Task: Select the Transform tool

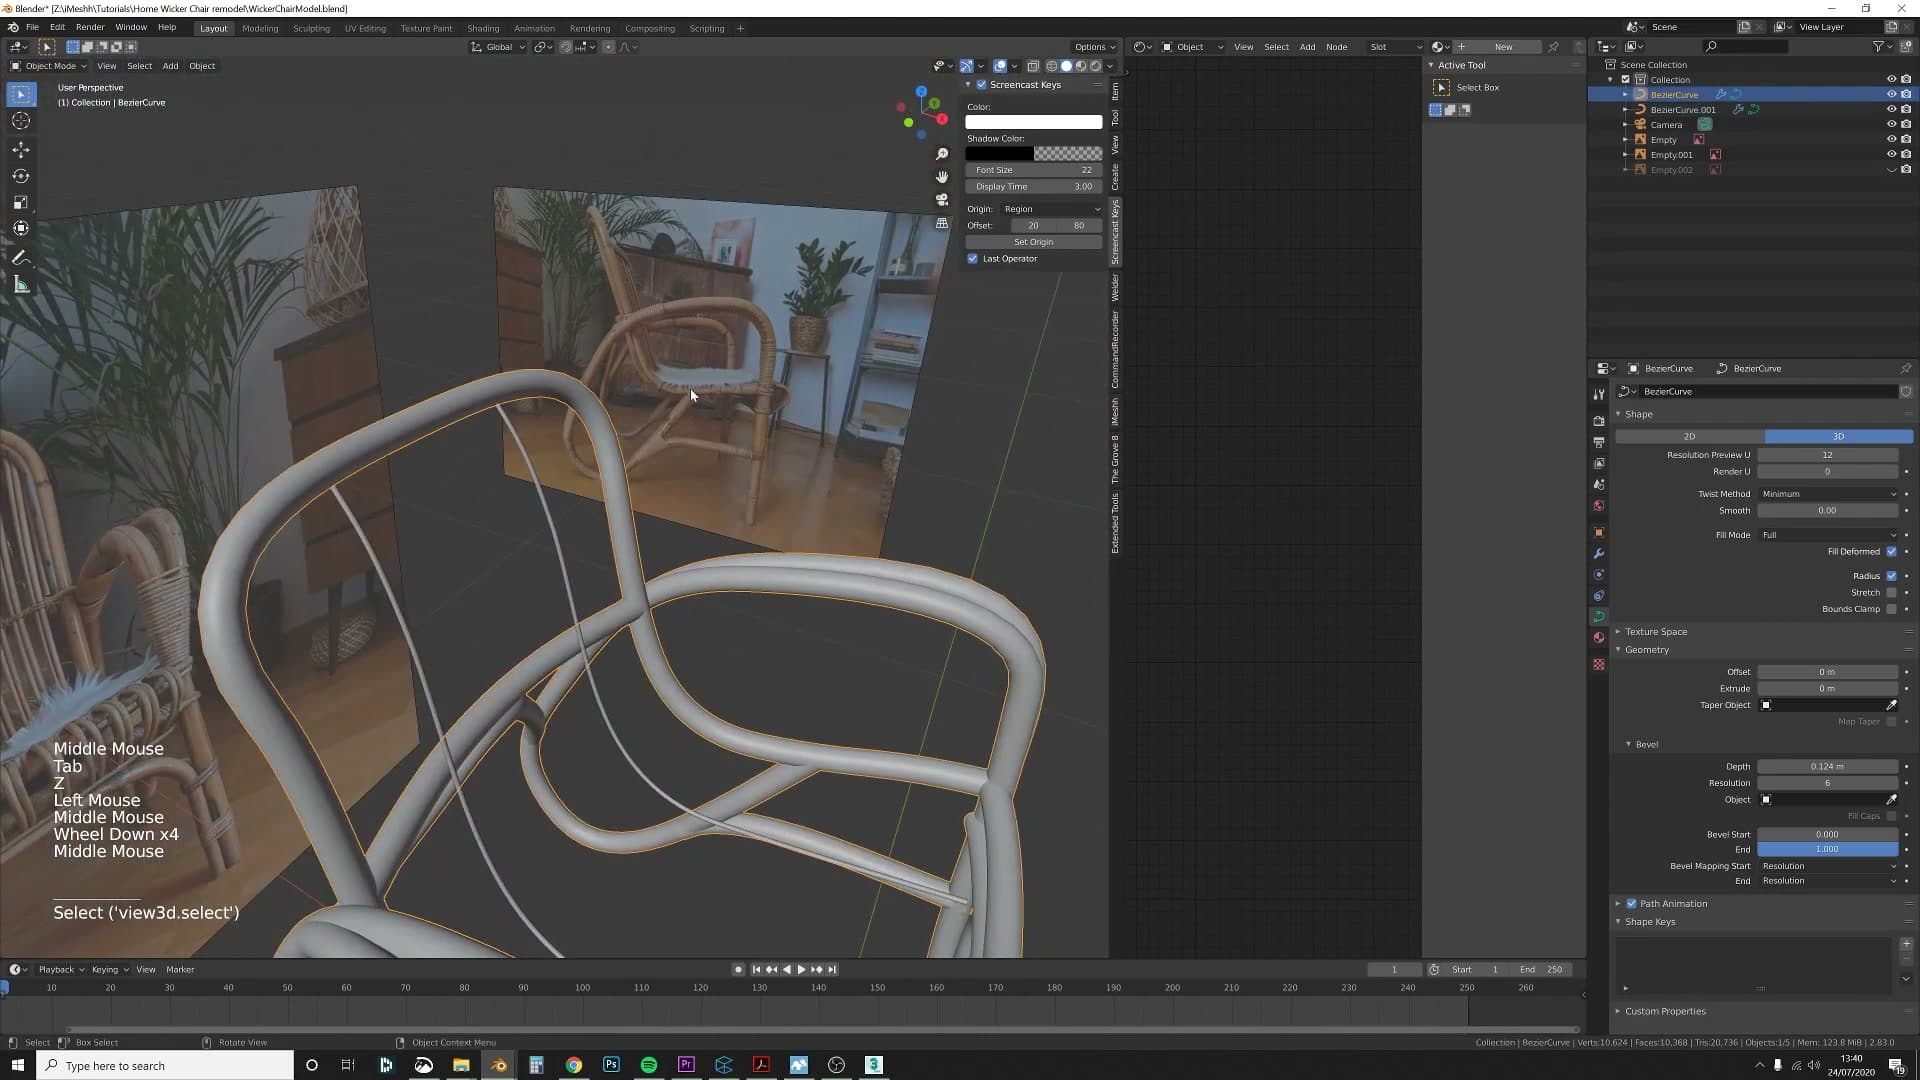Action: click(21, 229)
